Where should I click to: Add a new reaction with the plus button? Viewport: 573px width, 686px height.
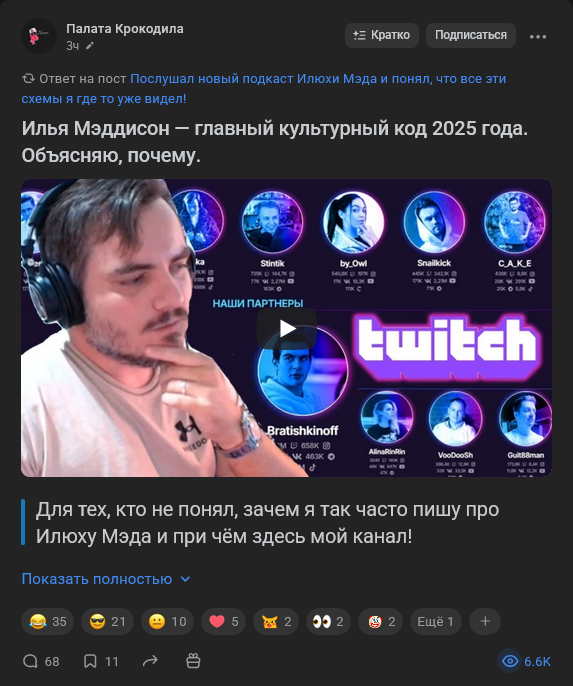tap(485, 621)
